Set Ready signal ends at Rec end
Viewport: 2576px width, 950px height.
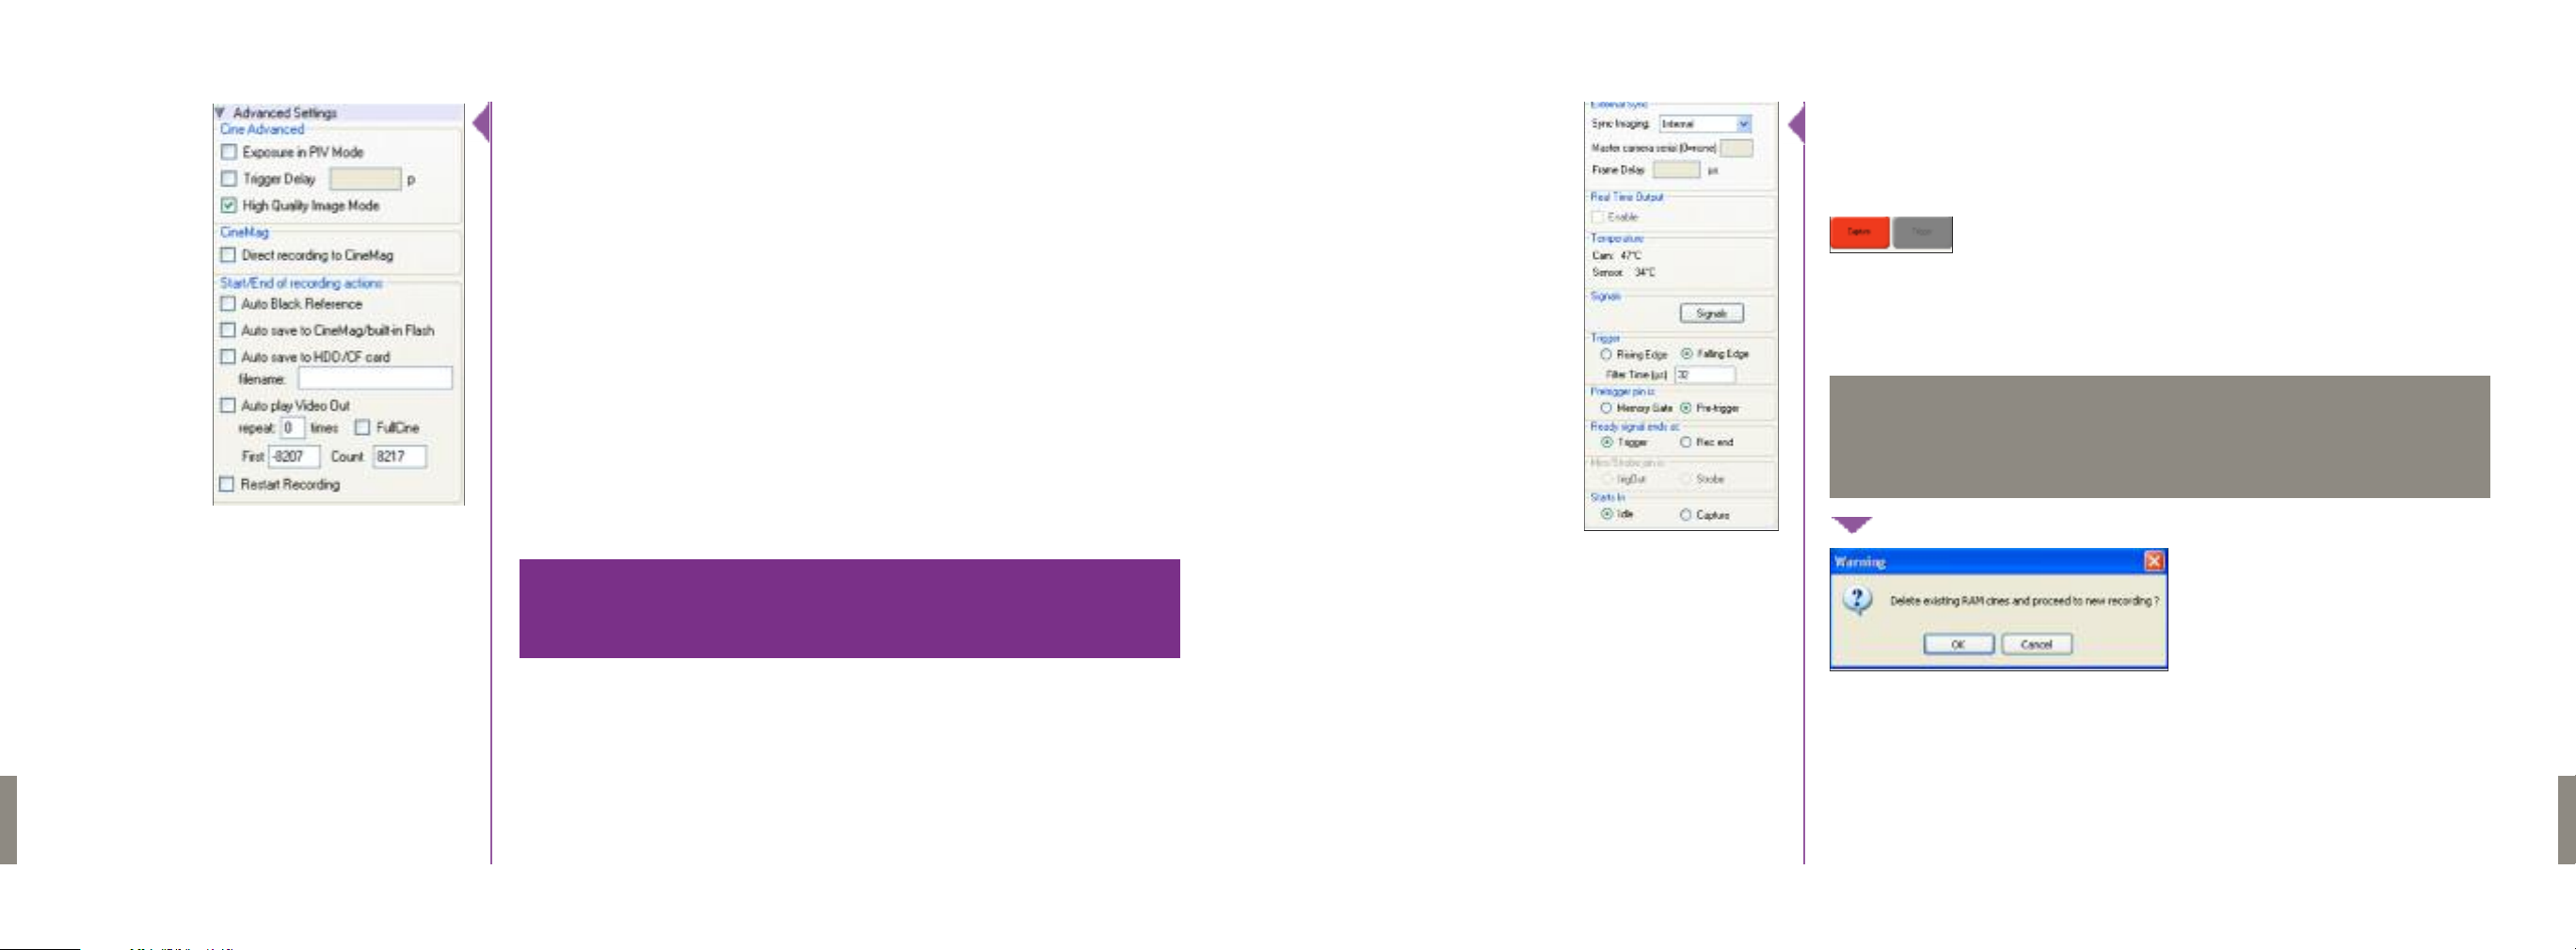[1686, 442]
